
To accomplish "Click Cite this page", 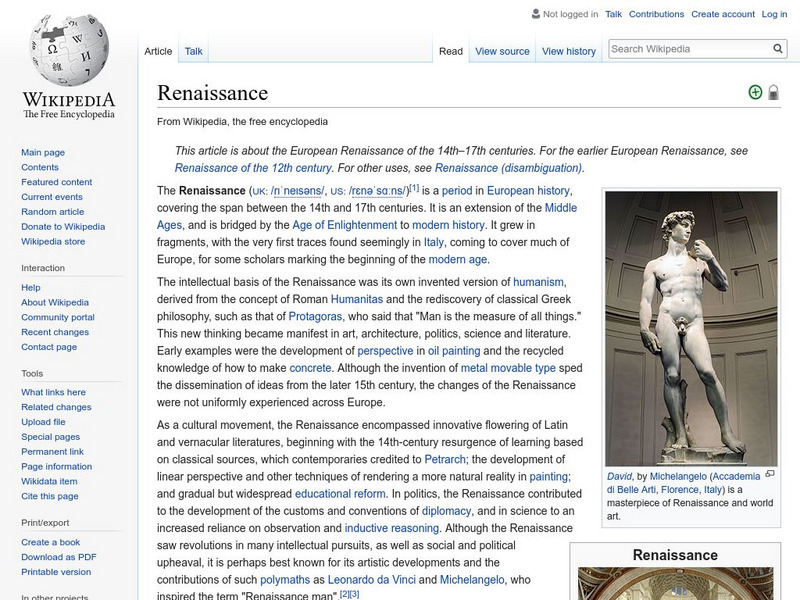I will (49, 495).
